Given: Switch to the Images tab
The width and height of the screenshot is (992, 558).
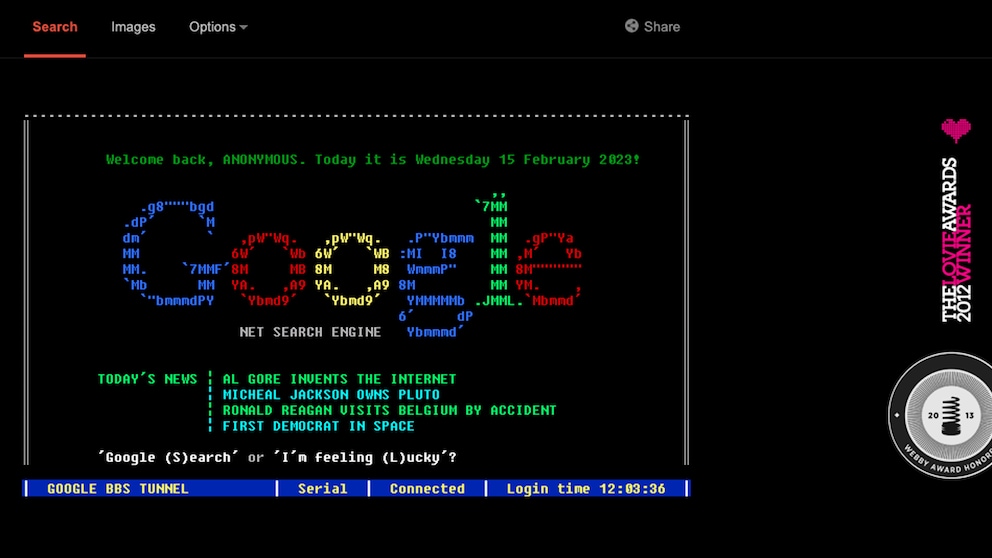Looking at the screenshot, I should (133, 27).
